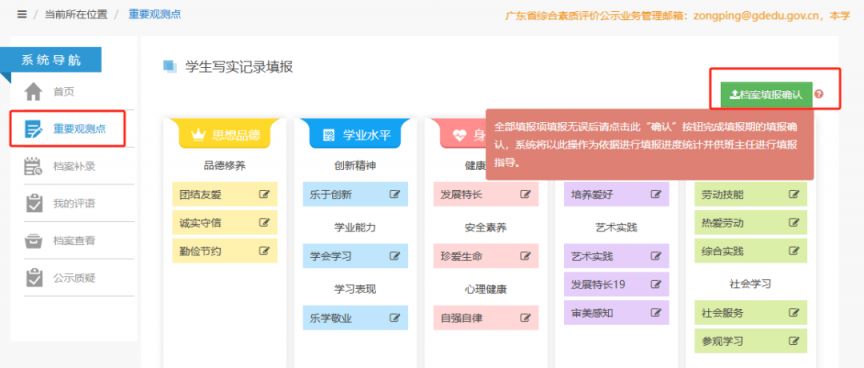Edit icon for 自强自律
Viewport: 864px width, 368px height.
[x=526, y=317]
